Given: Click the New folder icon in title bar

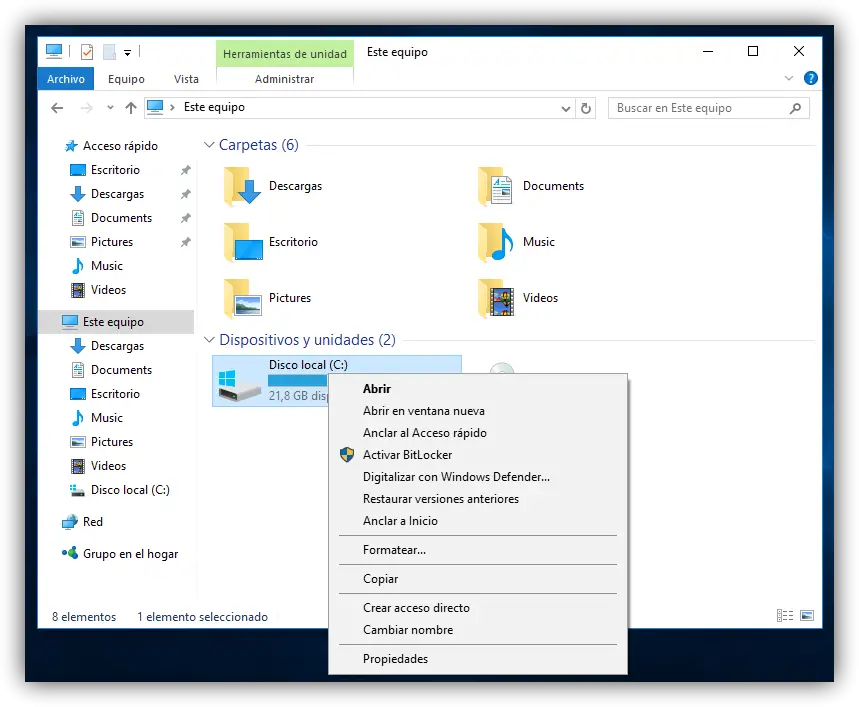Looking at the screenshot, I should [110, 52].
